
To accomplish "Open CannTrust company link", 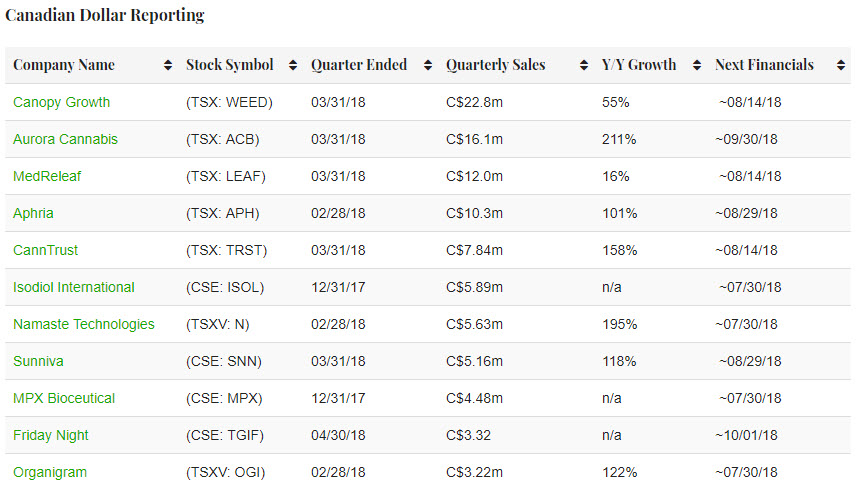I will click(x=45, y=250).
